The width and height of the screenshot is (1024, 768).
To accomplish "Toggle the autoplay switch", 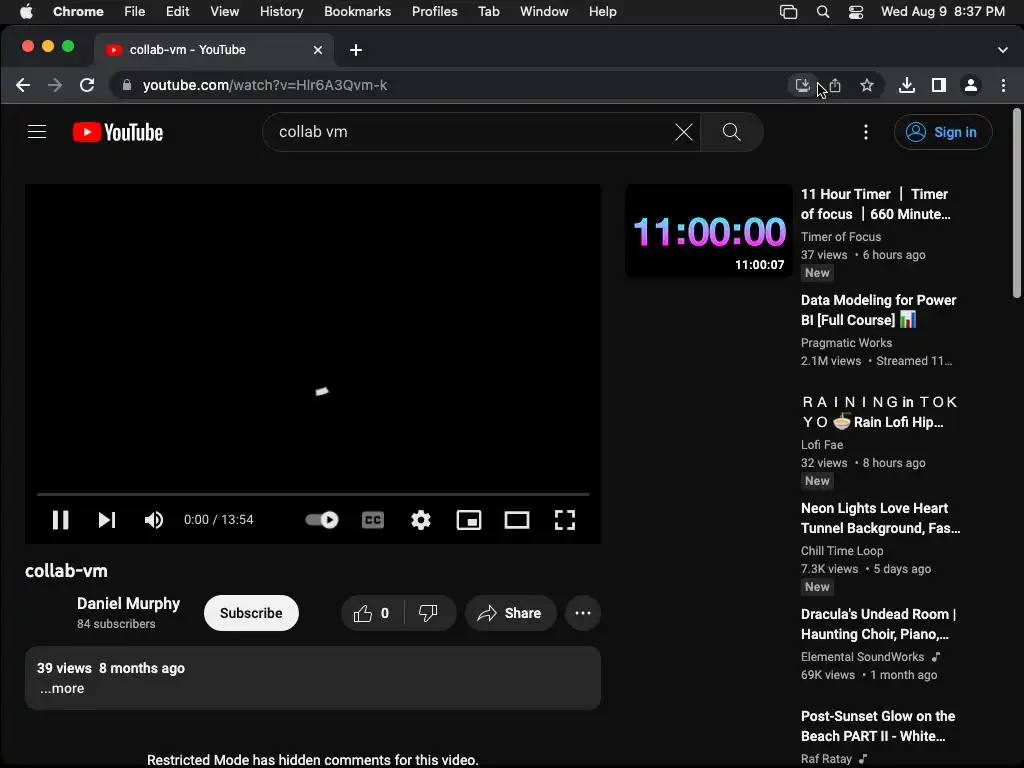I will (x=321, y=520).
